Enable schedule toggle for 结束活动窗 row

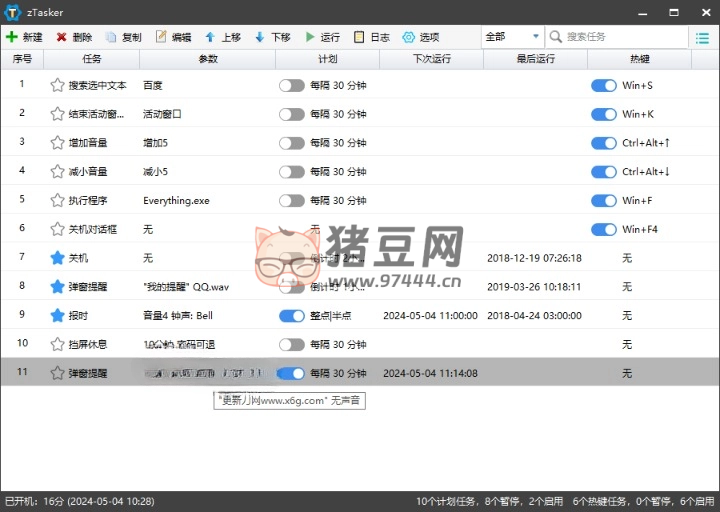click(292, 114)
